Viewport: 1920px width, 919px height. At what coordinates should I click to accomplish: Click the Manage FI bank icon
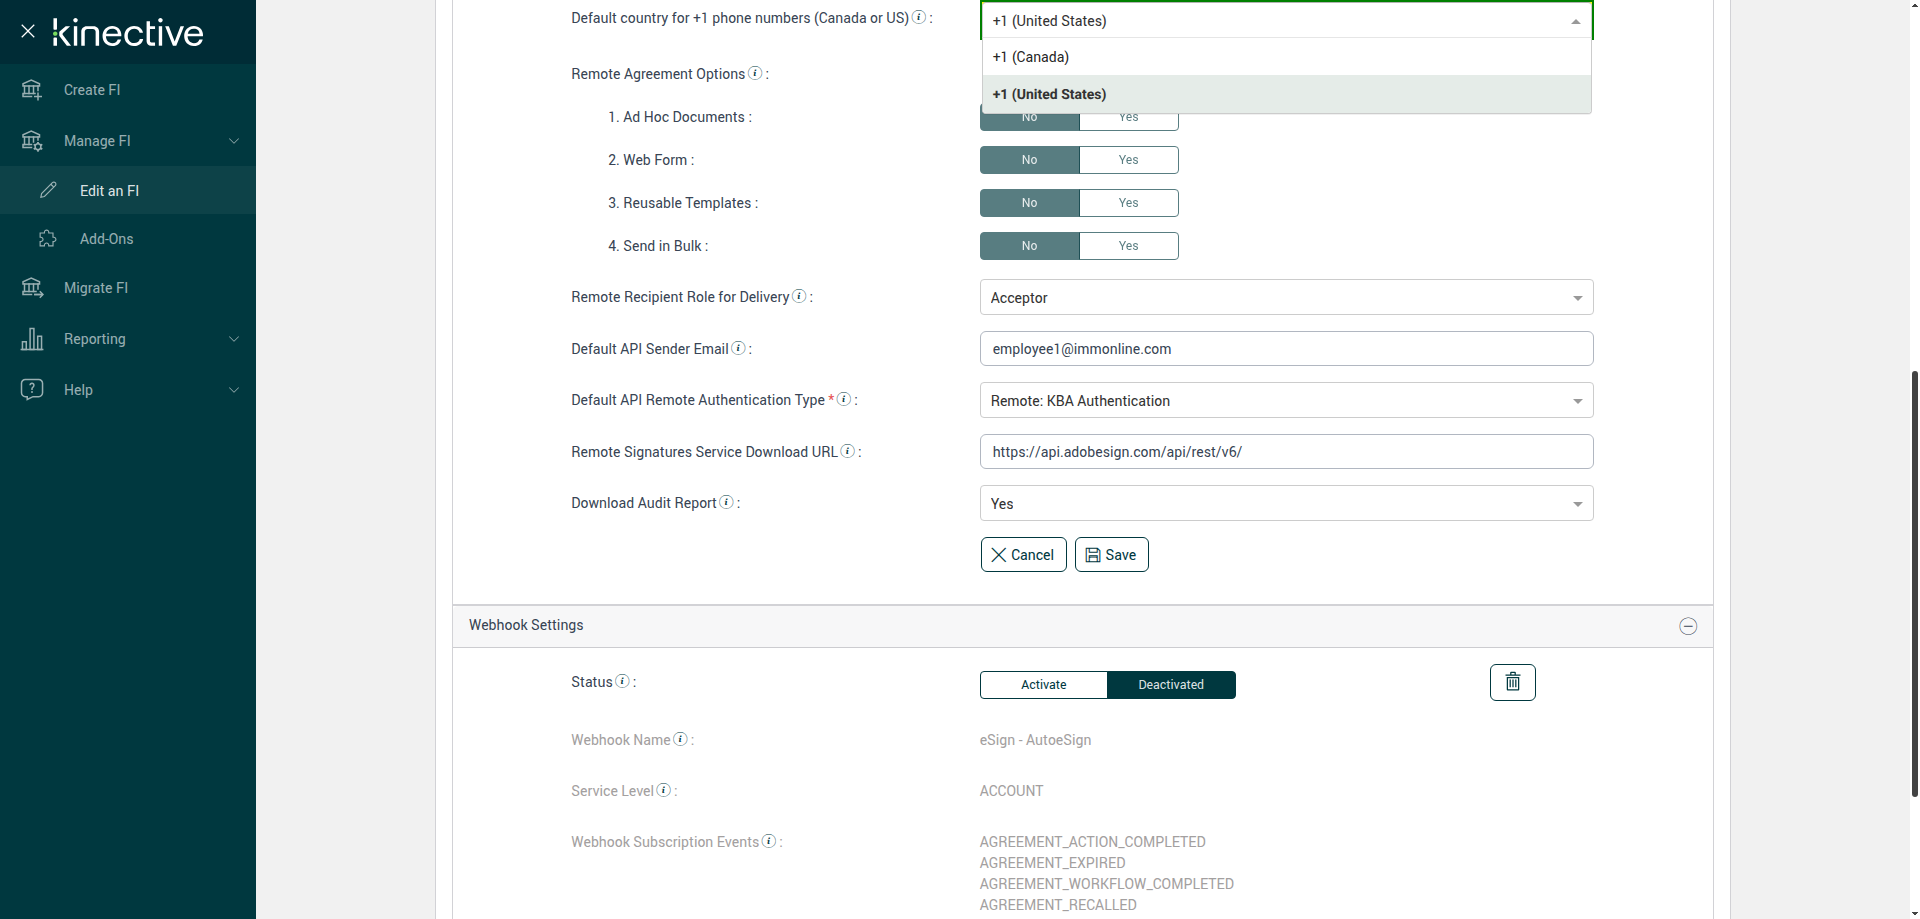coord(32,141)
